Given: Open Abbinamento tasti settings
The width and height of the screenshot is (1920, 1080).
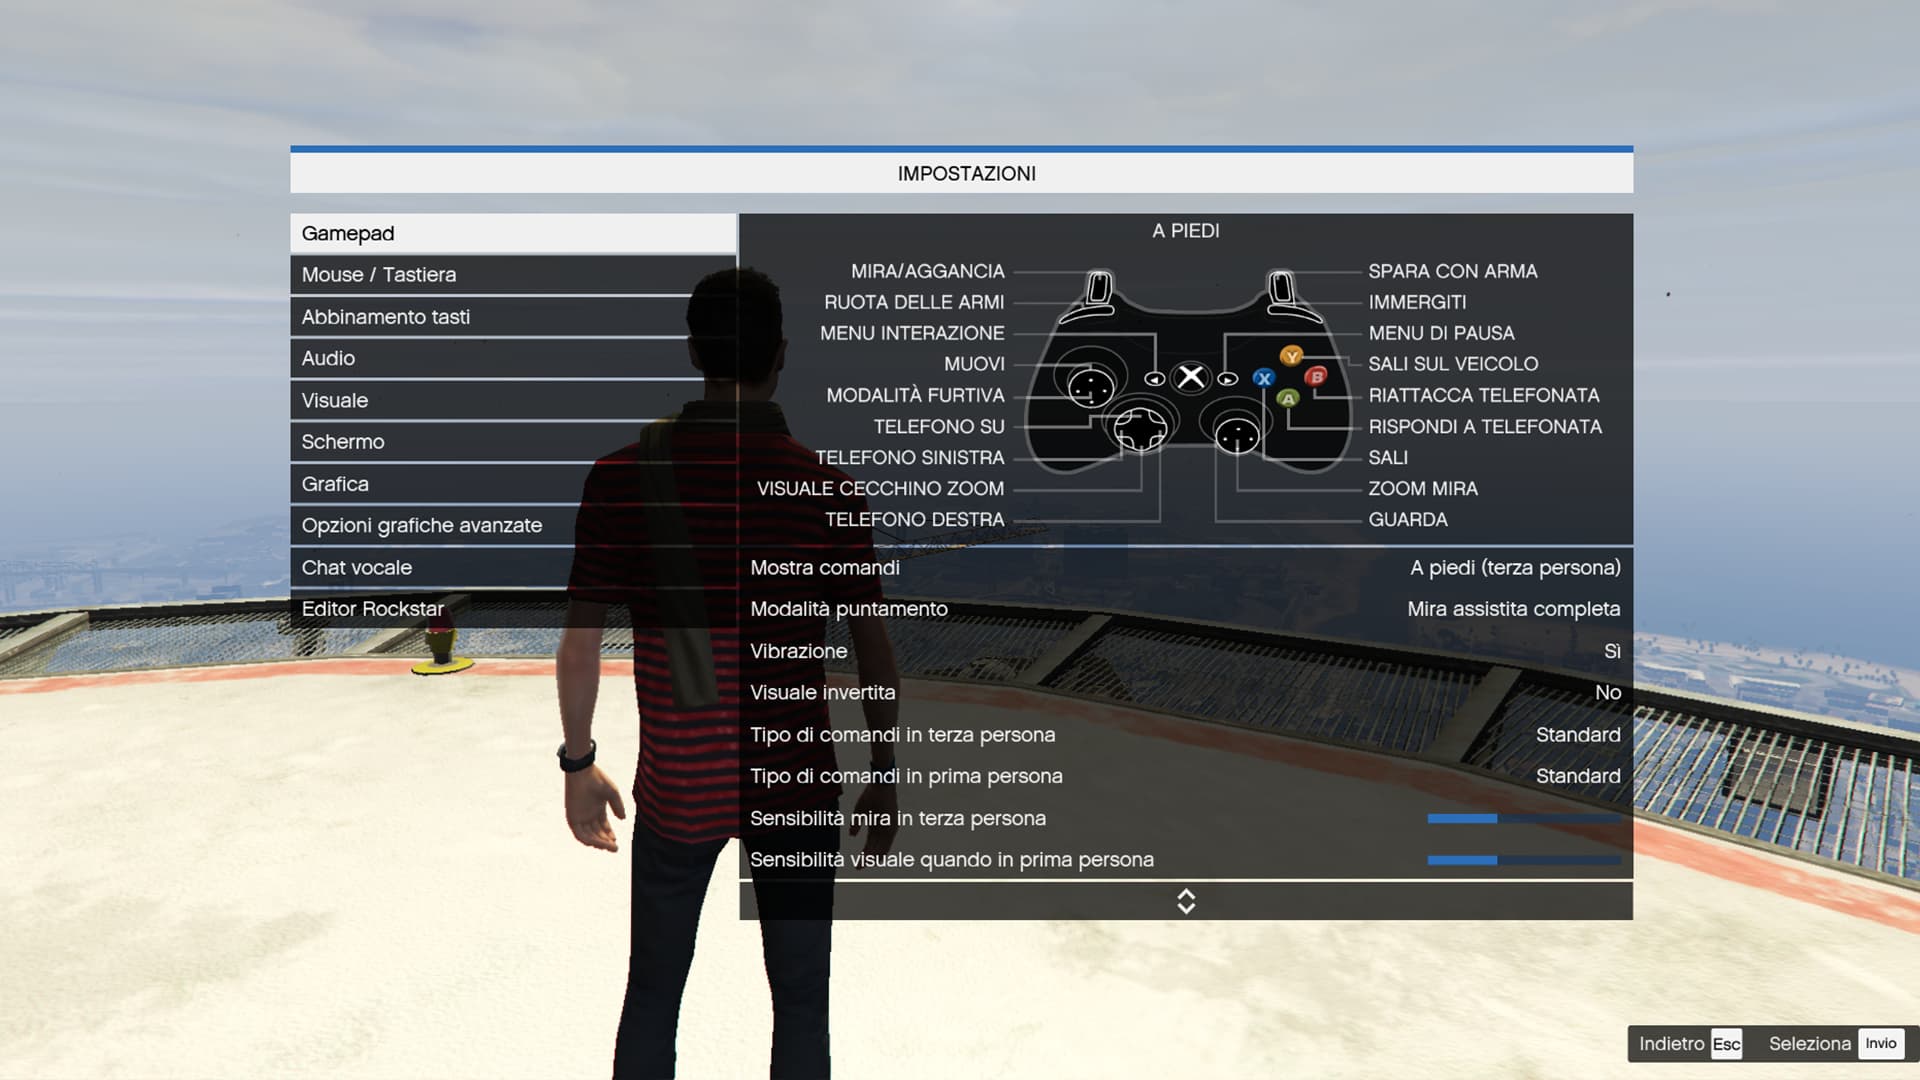Looking at the screenshot, I should pos(513,317).
